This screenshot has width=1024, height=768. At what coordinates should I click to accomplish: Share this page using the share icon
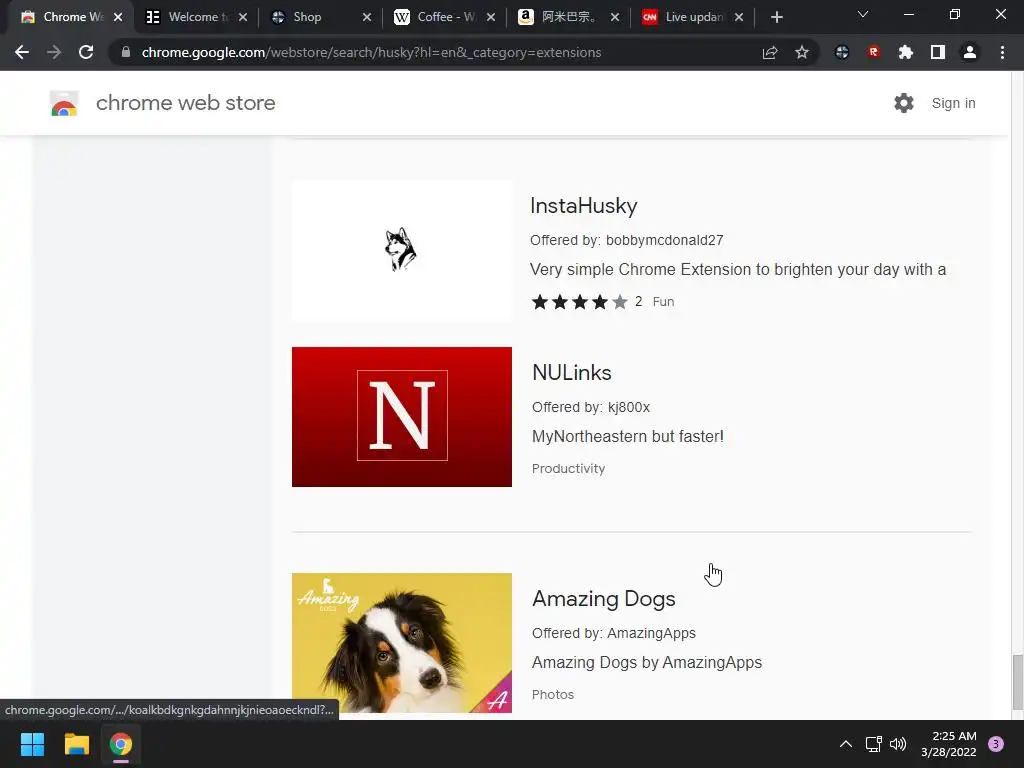pos(770,52)
